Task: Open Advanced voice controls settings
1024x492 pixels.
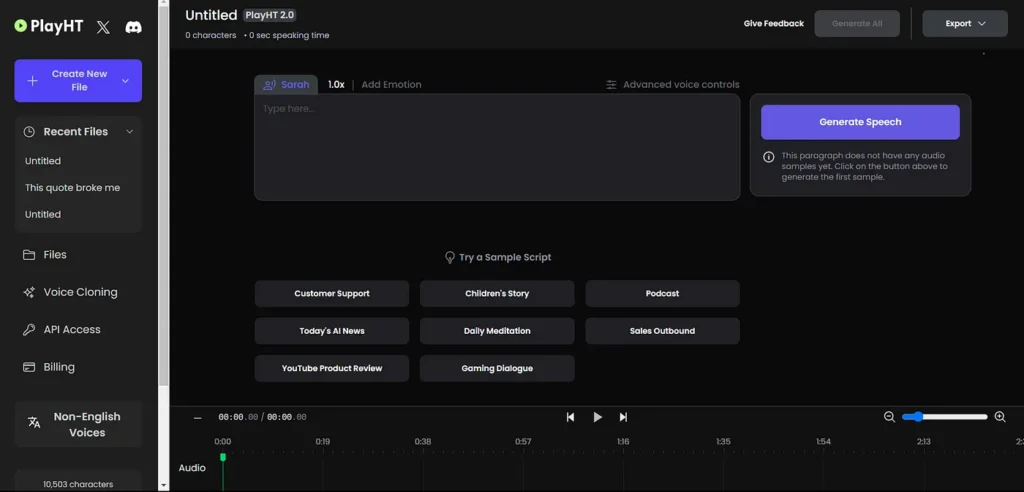Action: pos(672,85)
